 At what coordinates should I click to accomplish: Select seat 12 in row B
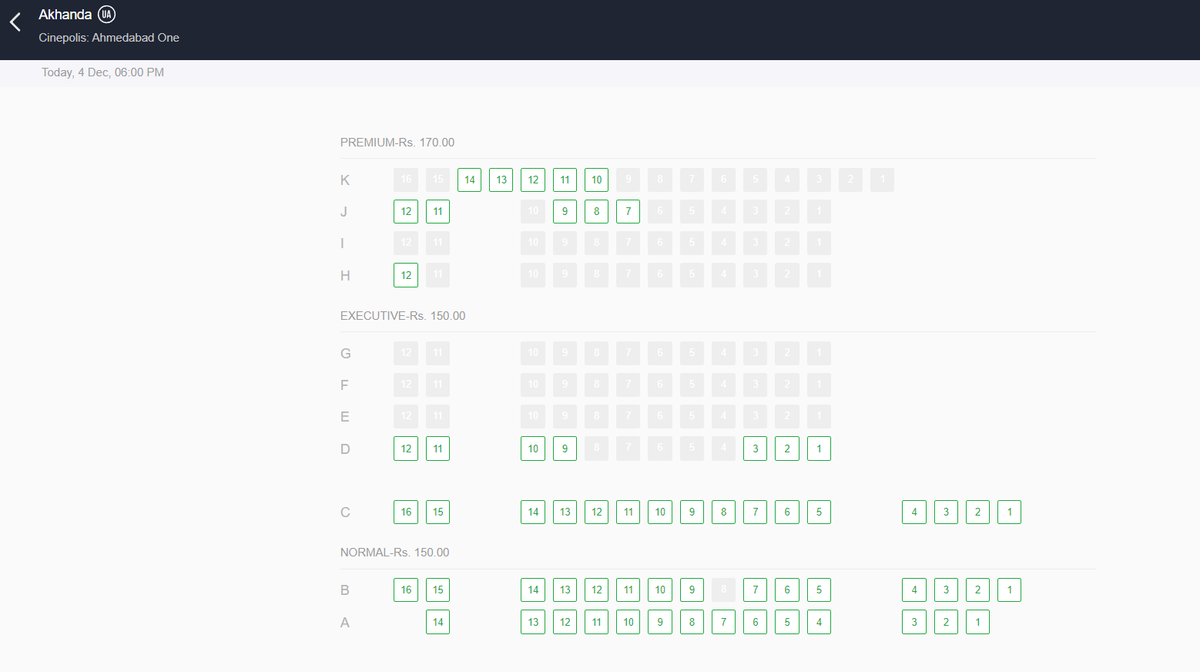pyautogui.click(x=597, y=590)
